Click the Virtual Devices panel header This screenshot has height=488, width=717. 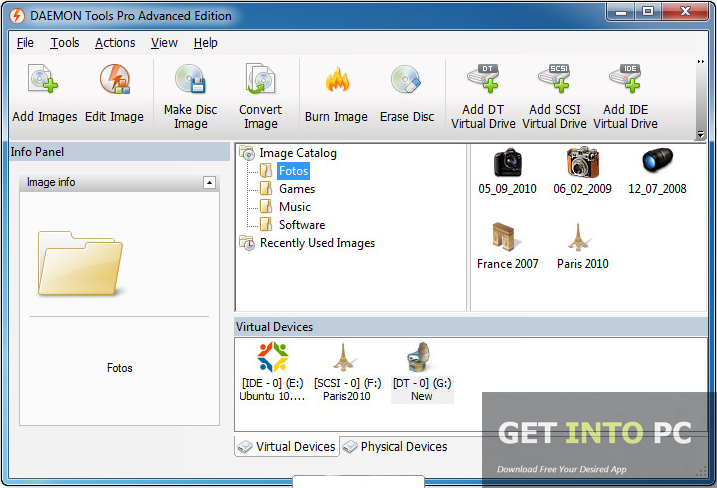(471, 327)
